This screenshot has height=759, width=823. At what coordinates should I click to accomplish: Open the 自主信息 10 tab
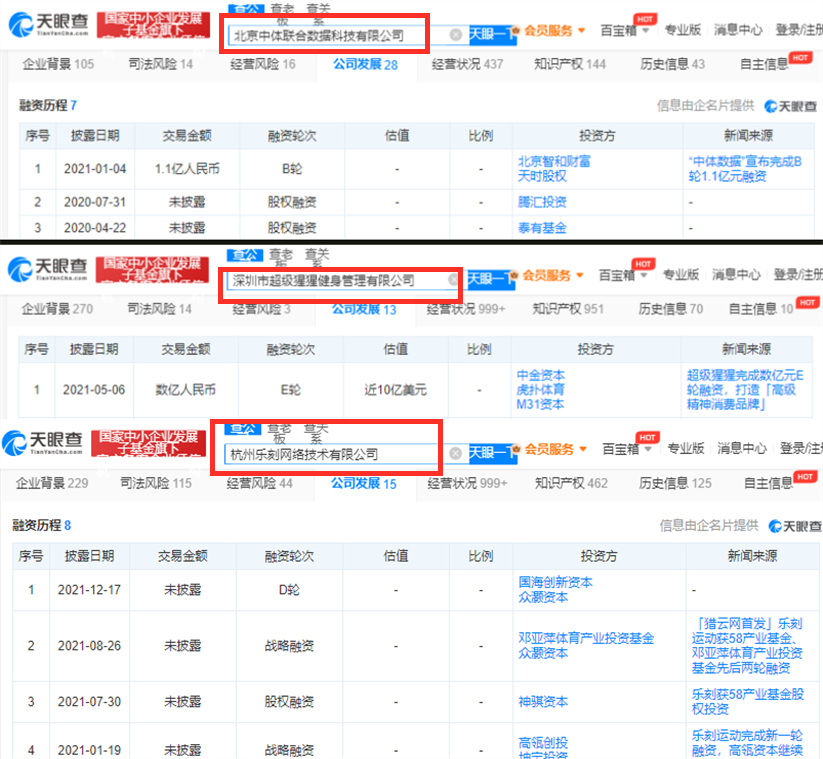click(761, 309)
